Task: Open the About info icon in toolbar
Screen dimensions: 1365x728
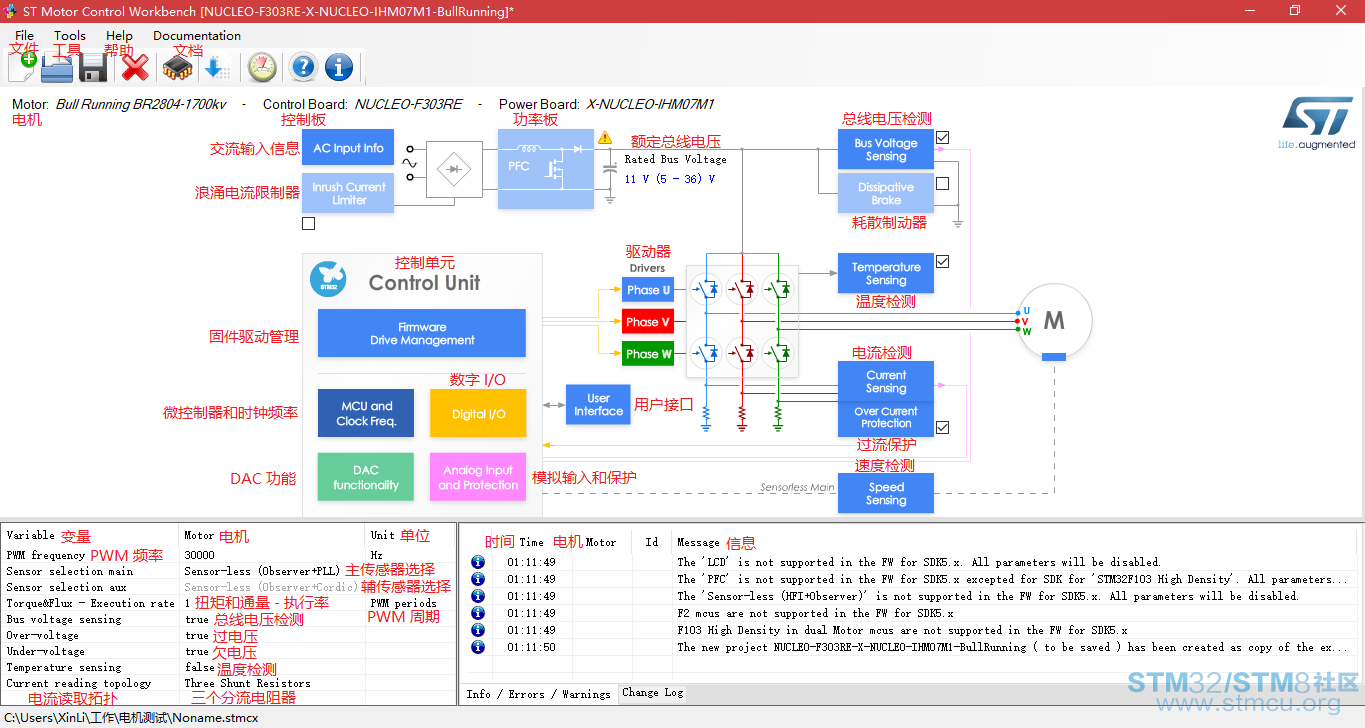Action: 339,67
